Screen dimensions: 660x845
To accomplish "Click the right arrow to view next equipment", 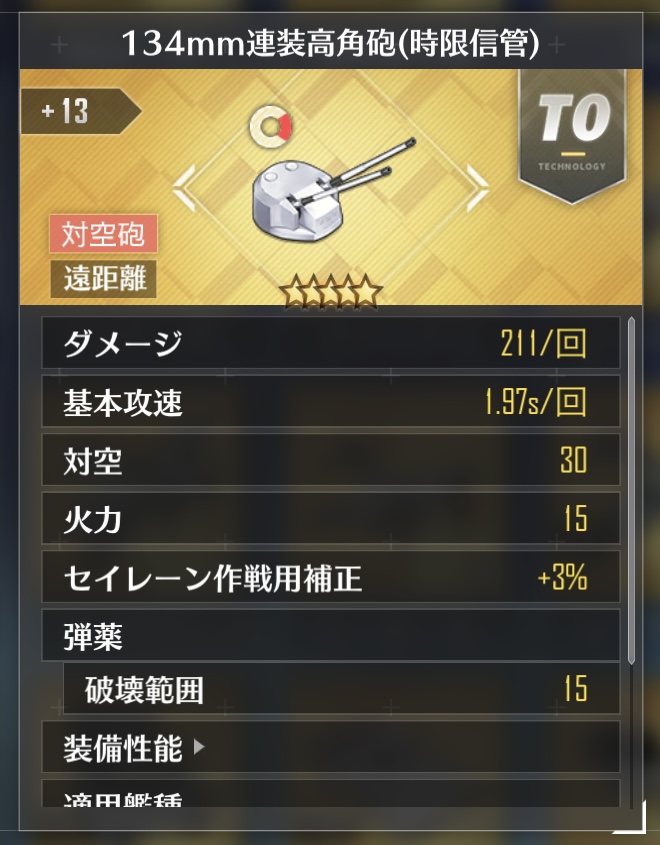I will tap(477, 188).
